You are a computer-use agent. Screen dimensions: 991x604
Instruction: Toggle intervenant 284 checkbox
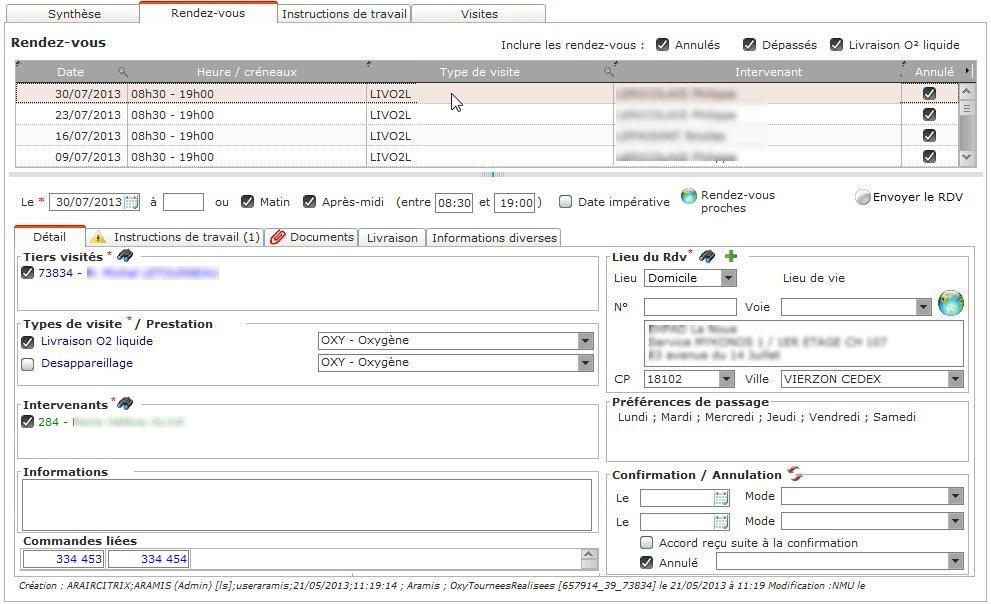(27, 421)
